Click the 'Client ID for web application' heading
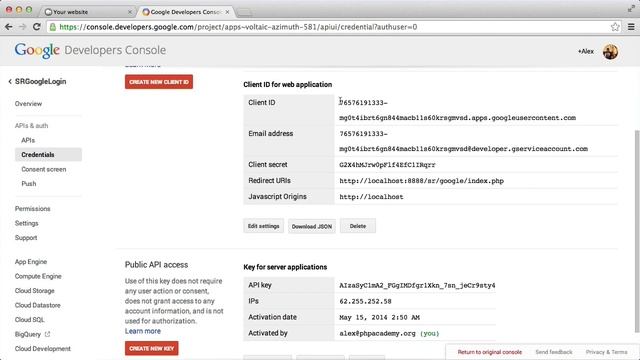Image resolution: width=640 pixels, height=360 pixels. (x=287, y=84)
